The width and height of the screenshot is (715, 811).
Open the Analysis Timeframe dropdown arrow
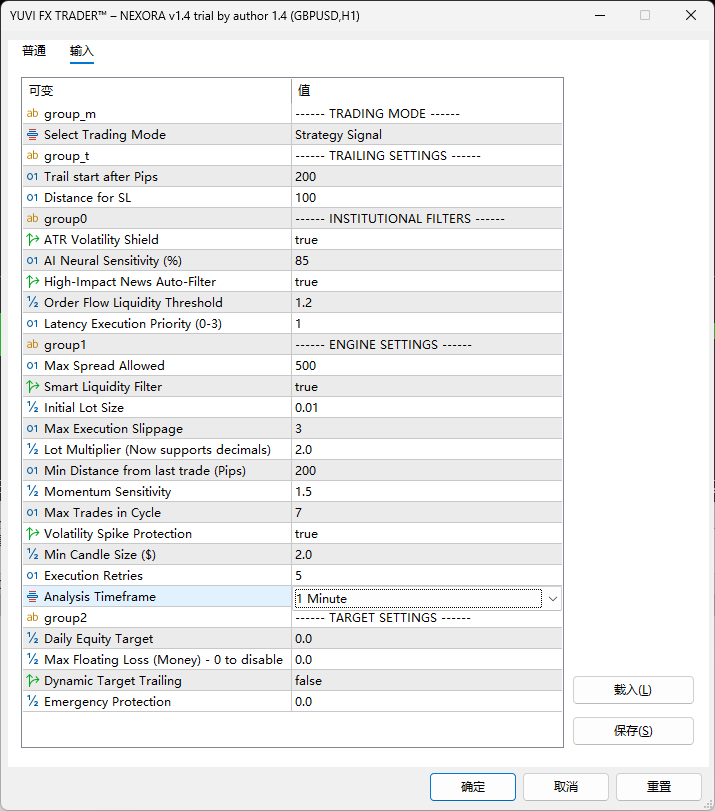(553, 598)
